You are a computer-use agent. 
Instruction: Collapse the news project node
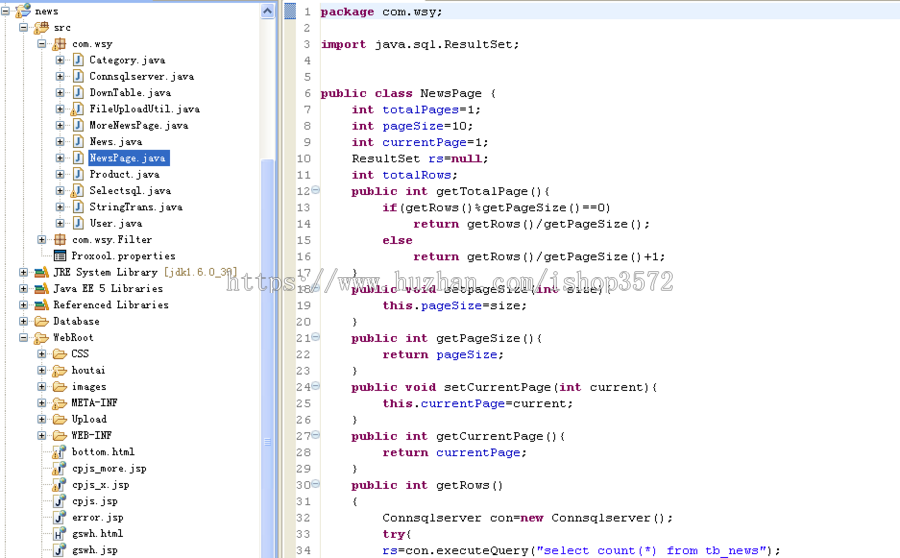coord(5,11)
